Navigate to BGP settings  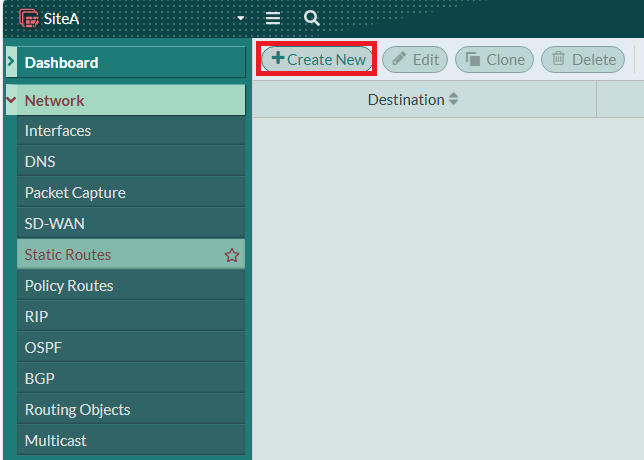[131, 378]
